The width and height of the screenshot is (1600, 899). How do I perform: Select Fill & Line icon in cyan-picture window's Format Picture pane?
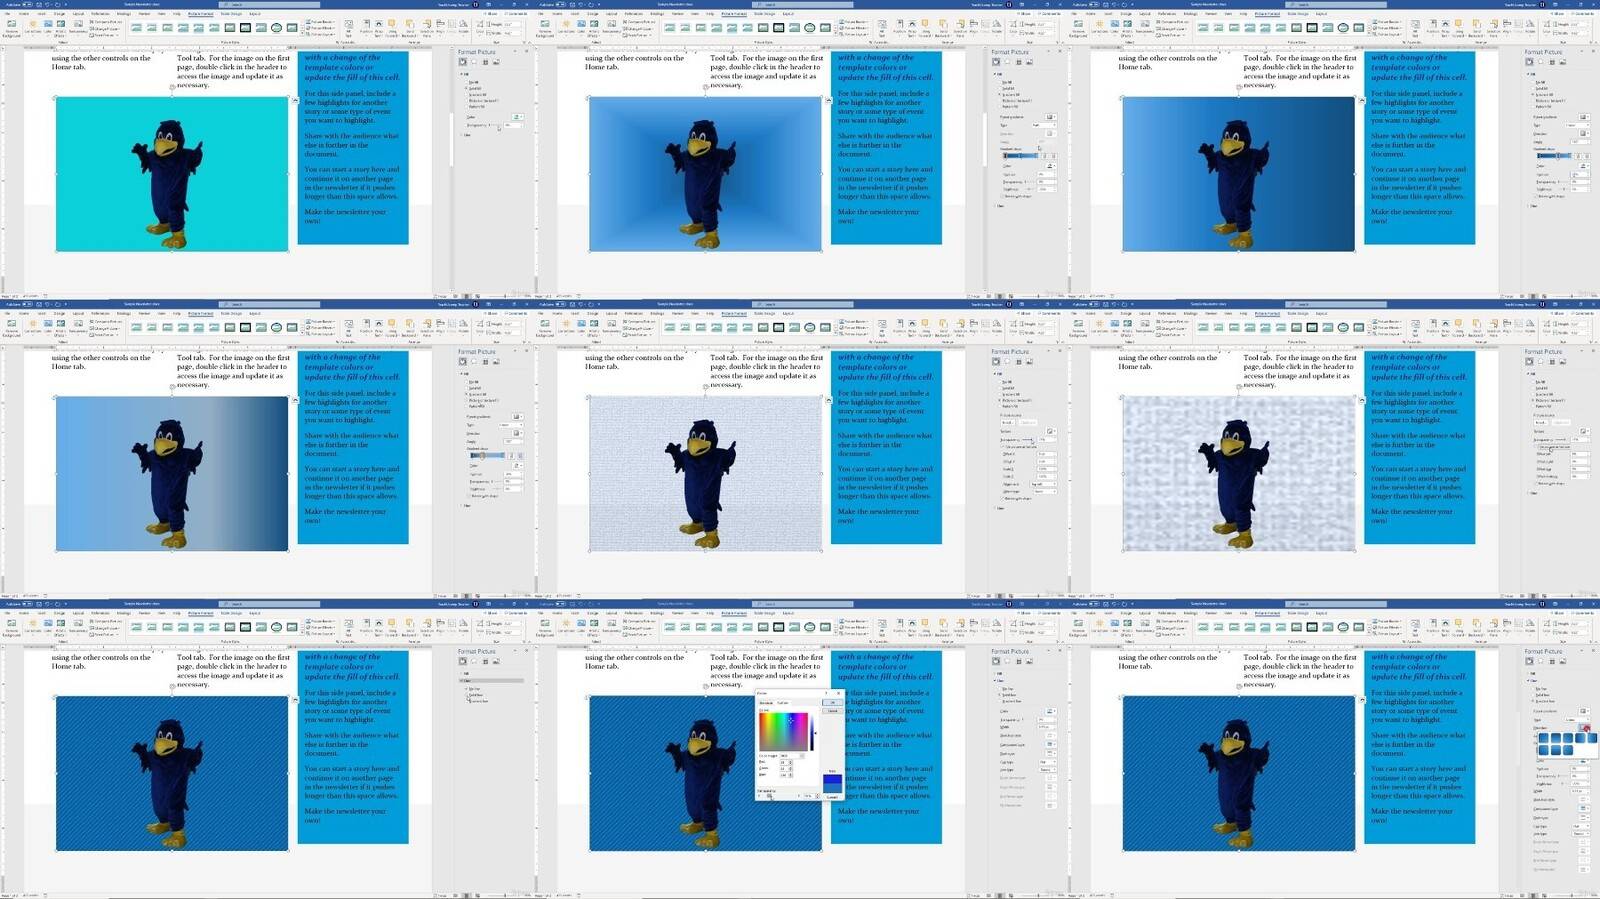[462, 62]
